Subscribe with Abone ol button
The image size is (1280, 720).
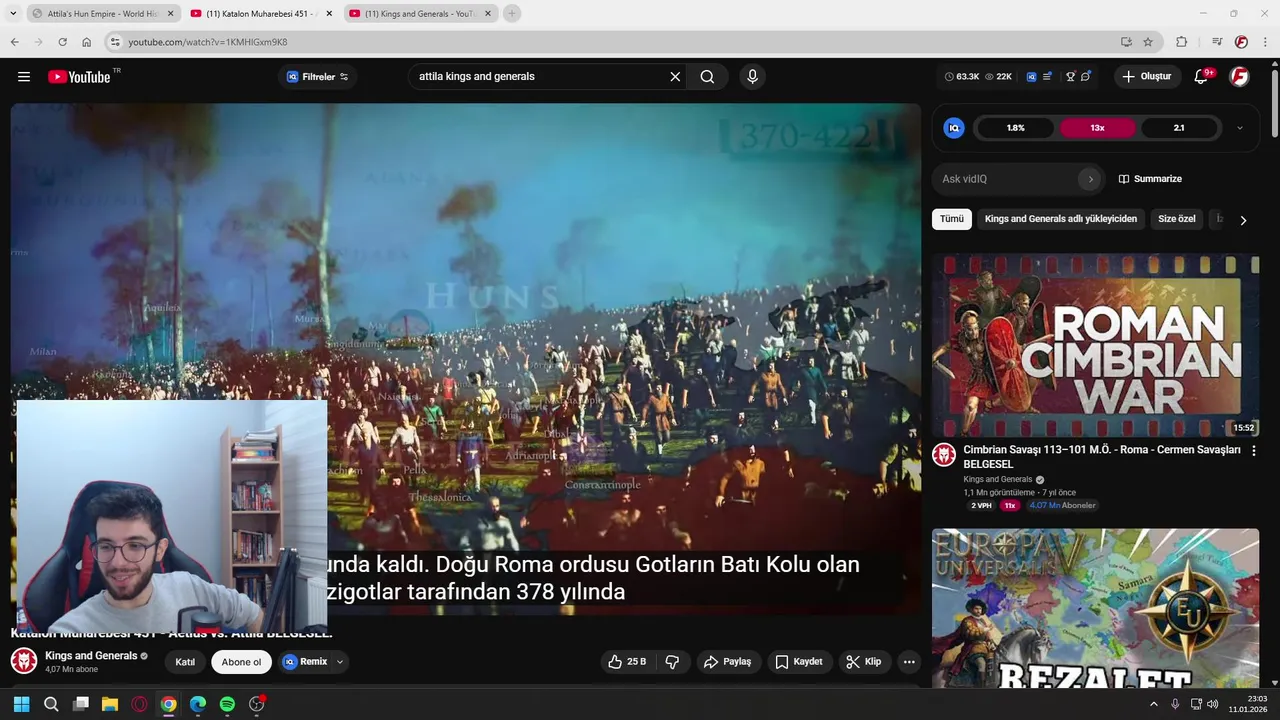241,662
